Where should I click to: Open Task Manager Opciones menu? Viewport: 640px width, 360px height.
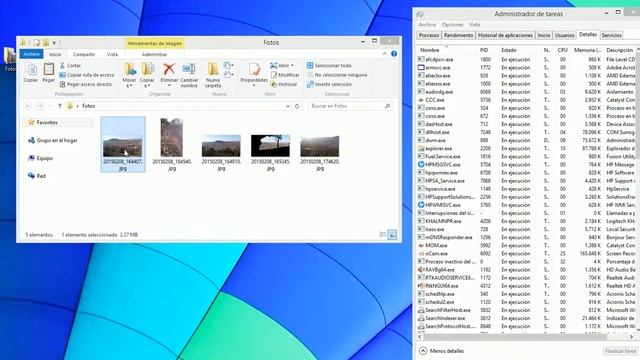click(452, 25)
